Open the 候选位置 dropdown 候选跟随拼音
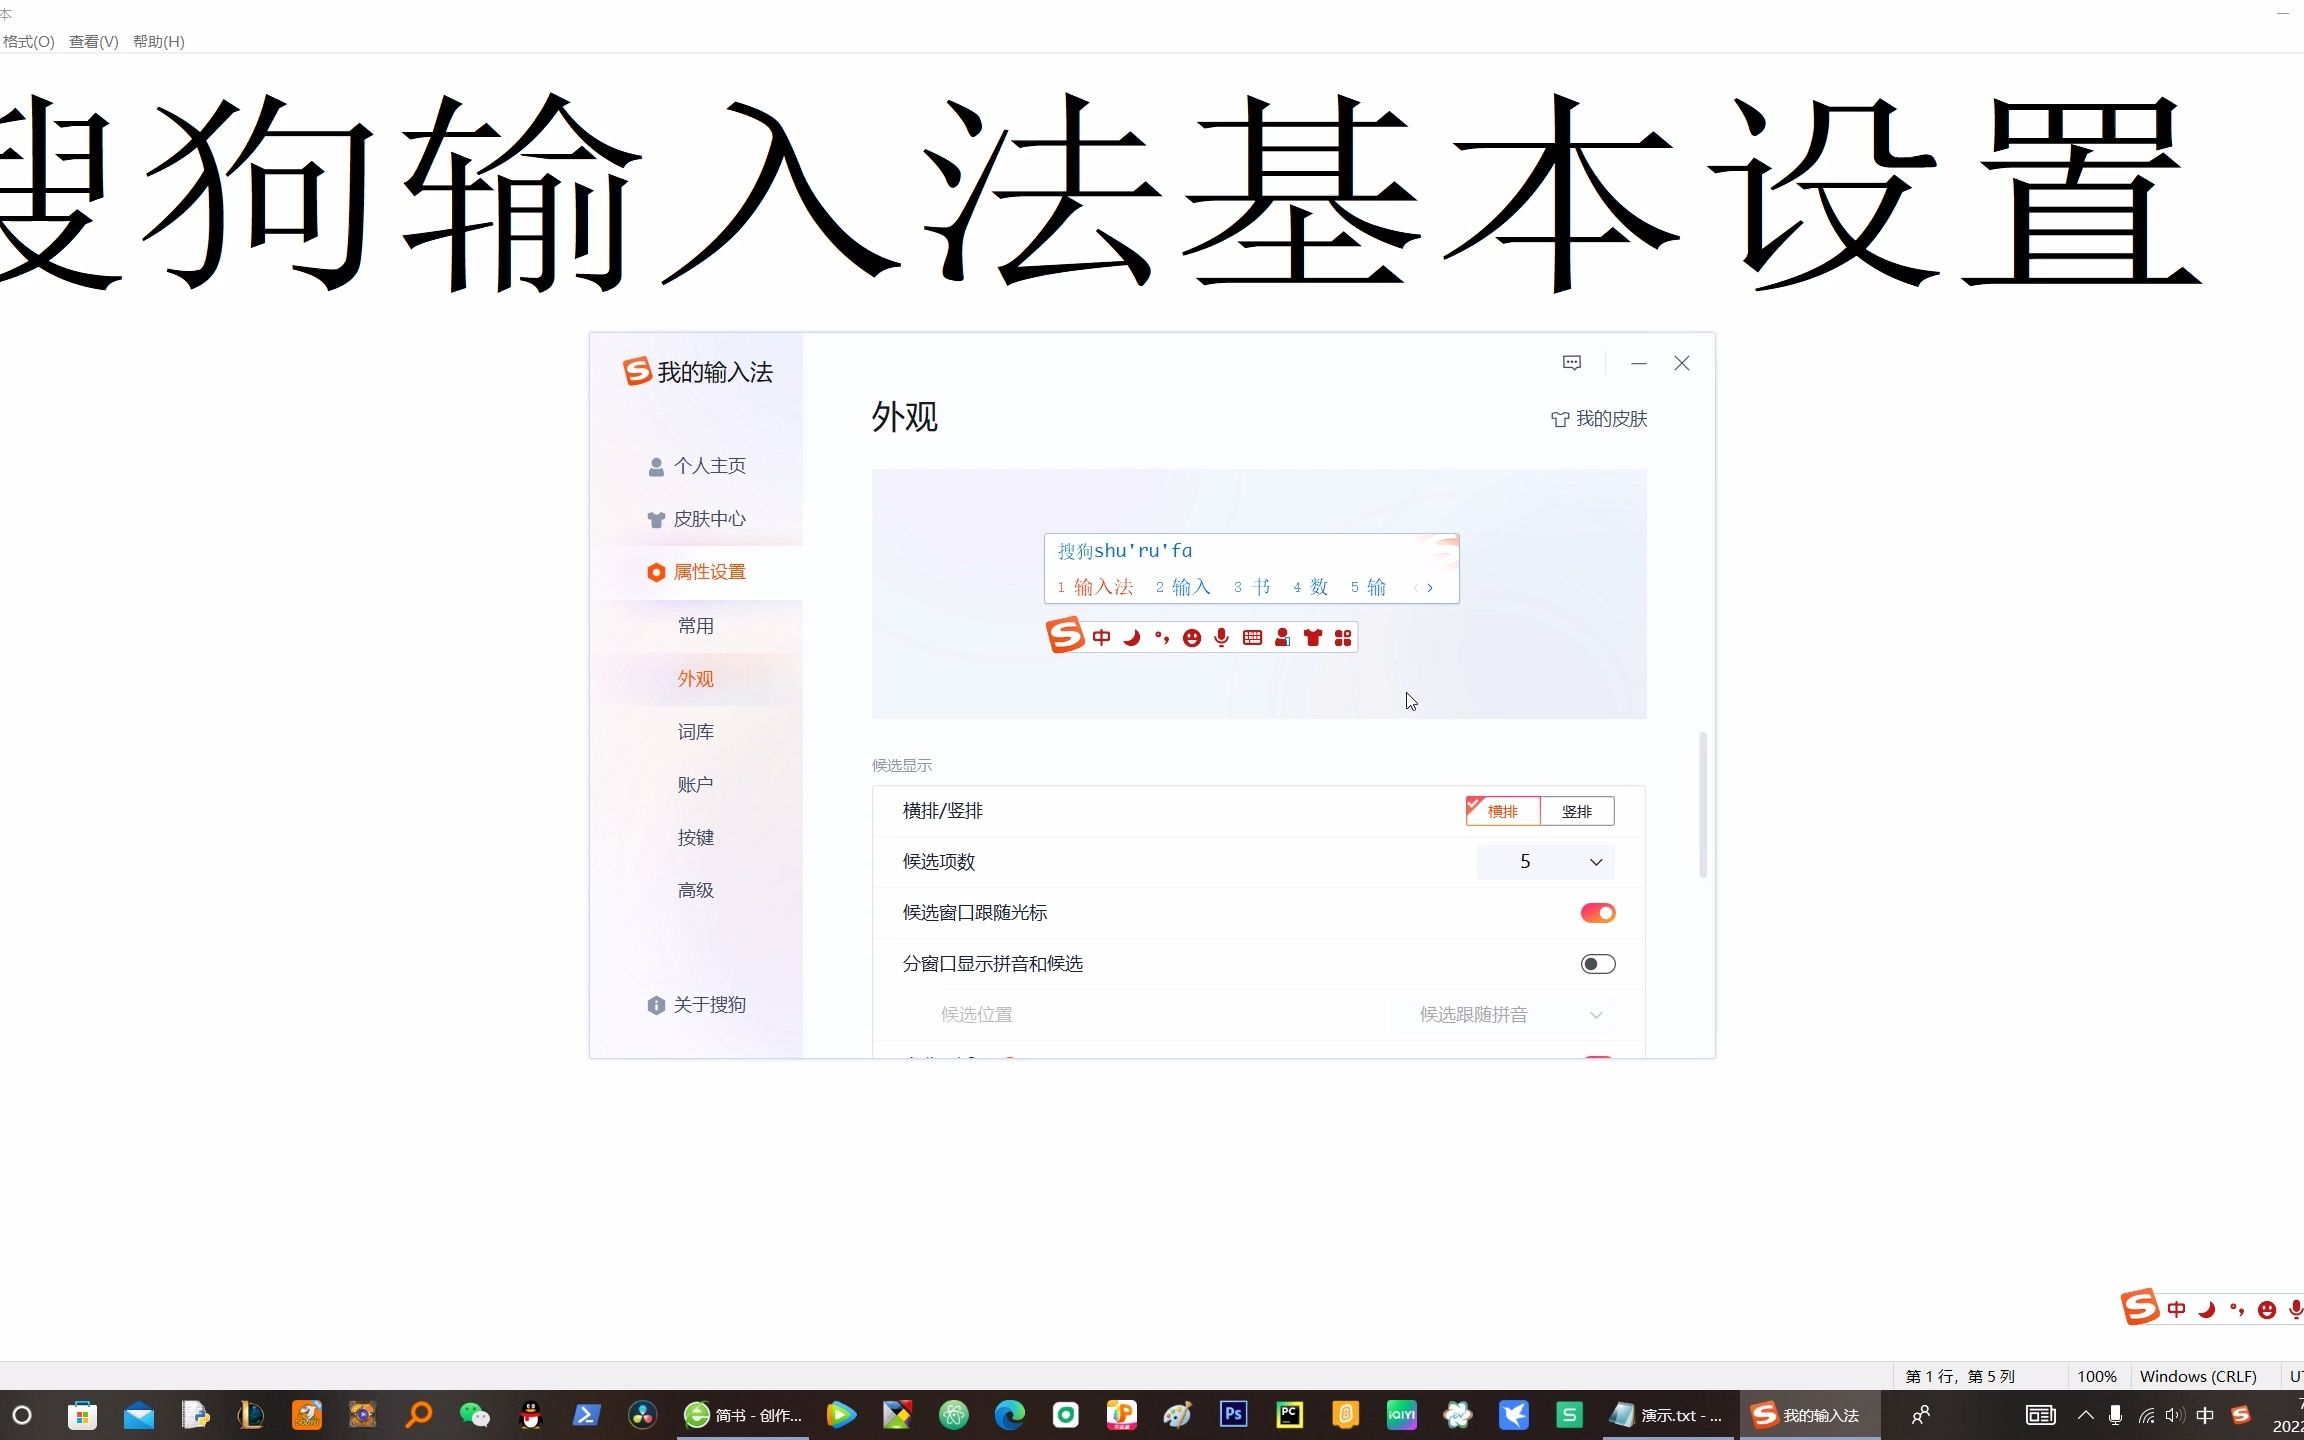Viewport: 2304px width, 1440px height. (1509, 1015)
